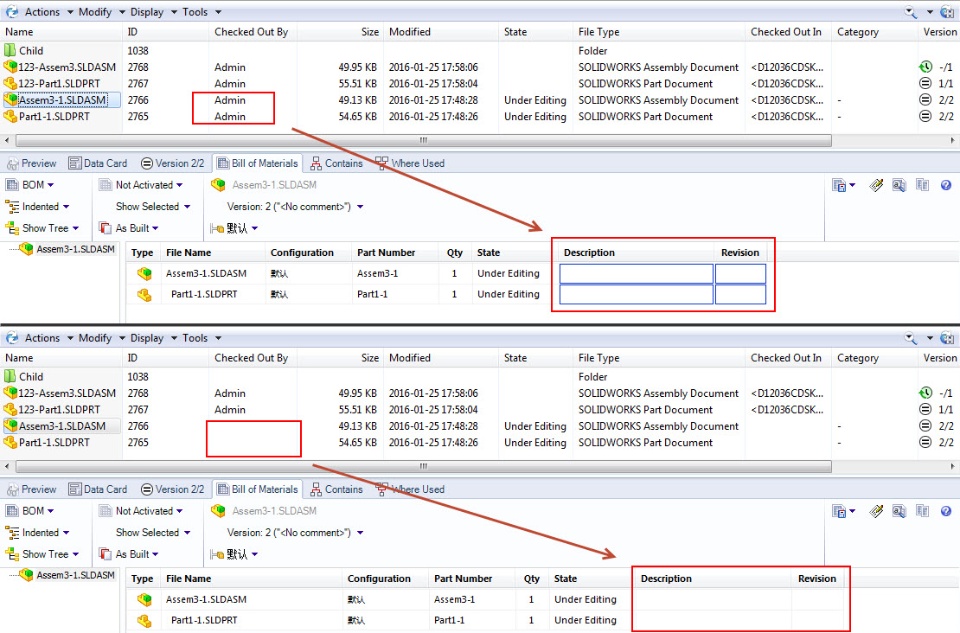The image size is (960, 633).
Task: Click the Description cell for Assem3-1 in upper BOM
Action: [x=637, y=274]
